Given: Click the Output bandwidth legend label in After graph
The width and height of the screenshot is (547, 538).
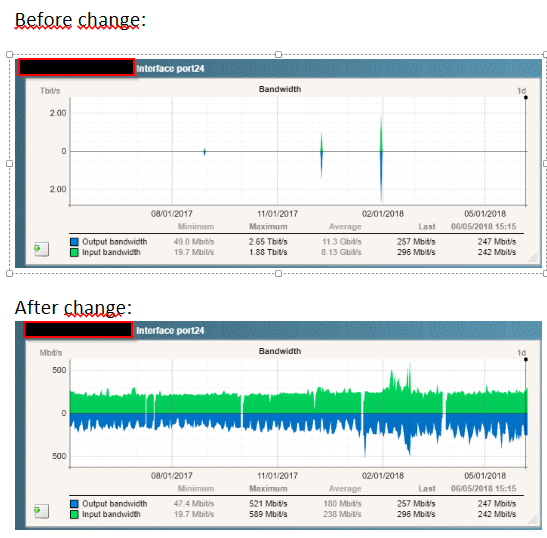Looking at the screenshot, I should [115, 504].
